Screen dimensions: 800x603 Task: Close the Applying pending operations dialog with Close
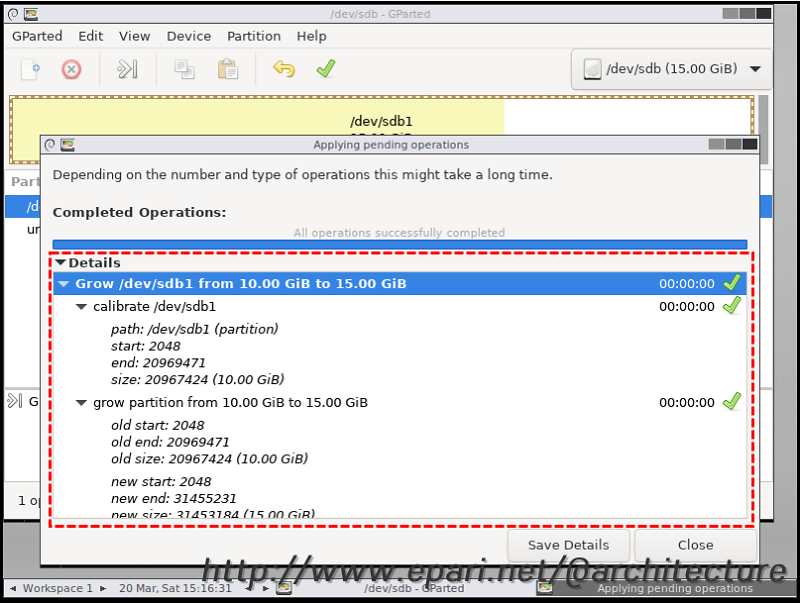pyautogui.click(x=695, y=545)
